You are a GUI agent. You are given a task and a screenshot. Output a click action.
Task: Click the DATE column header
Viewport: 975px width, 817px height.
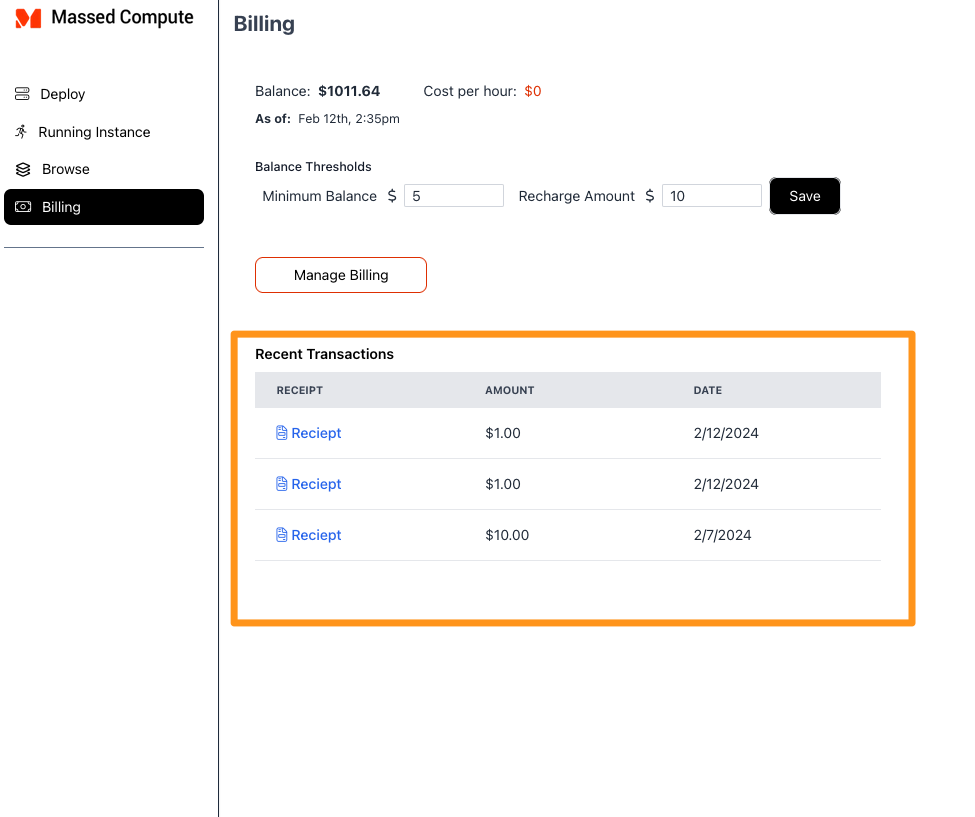tap(708, 390)
